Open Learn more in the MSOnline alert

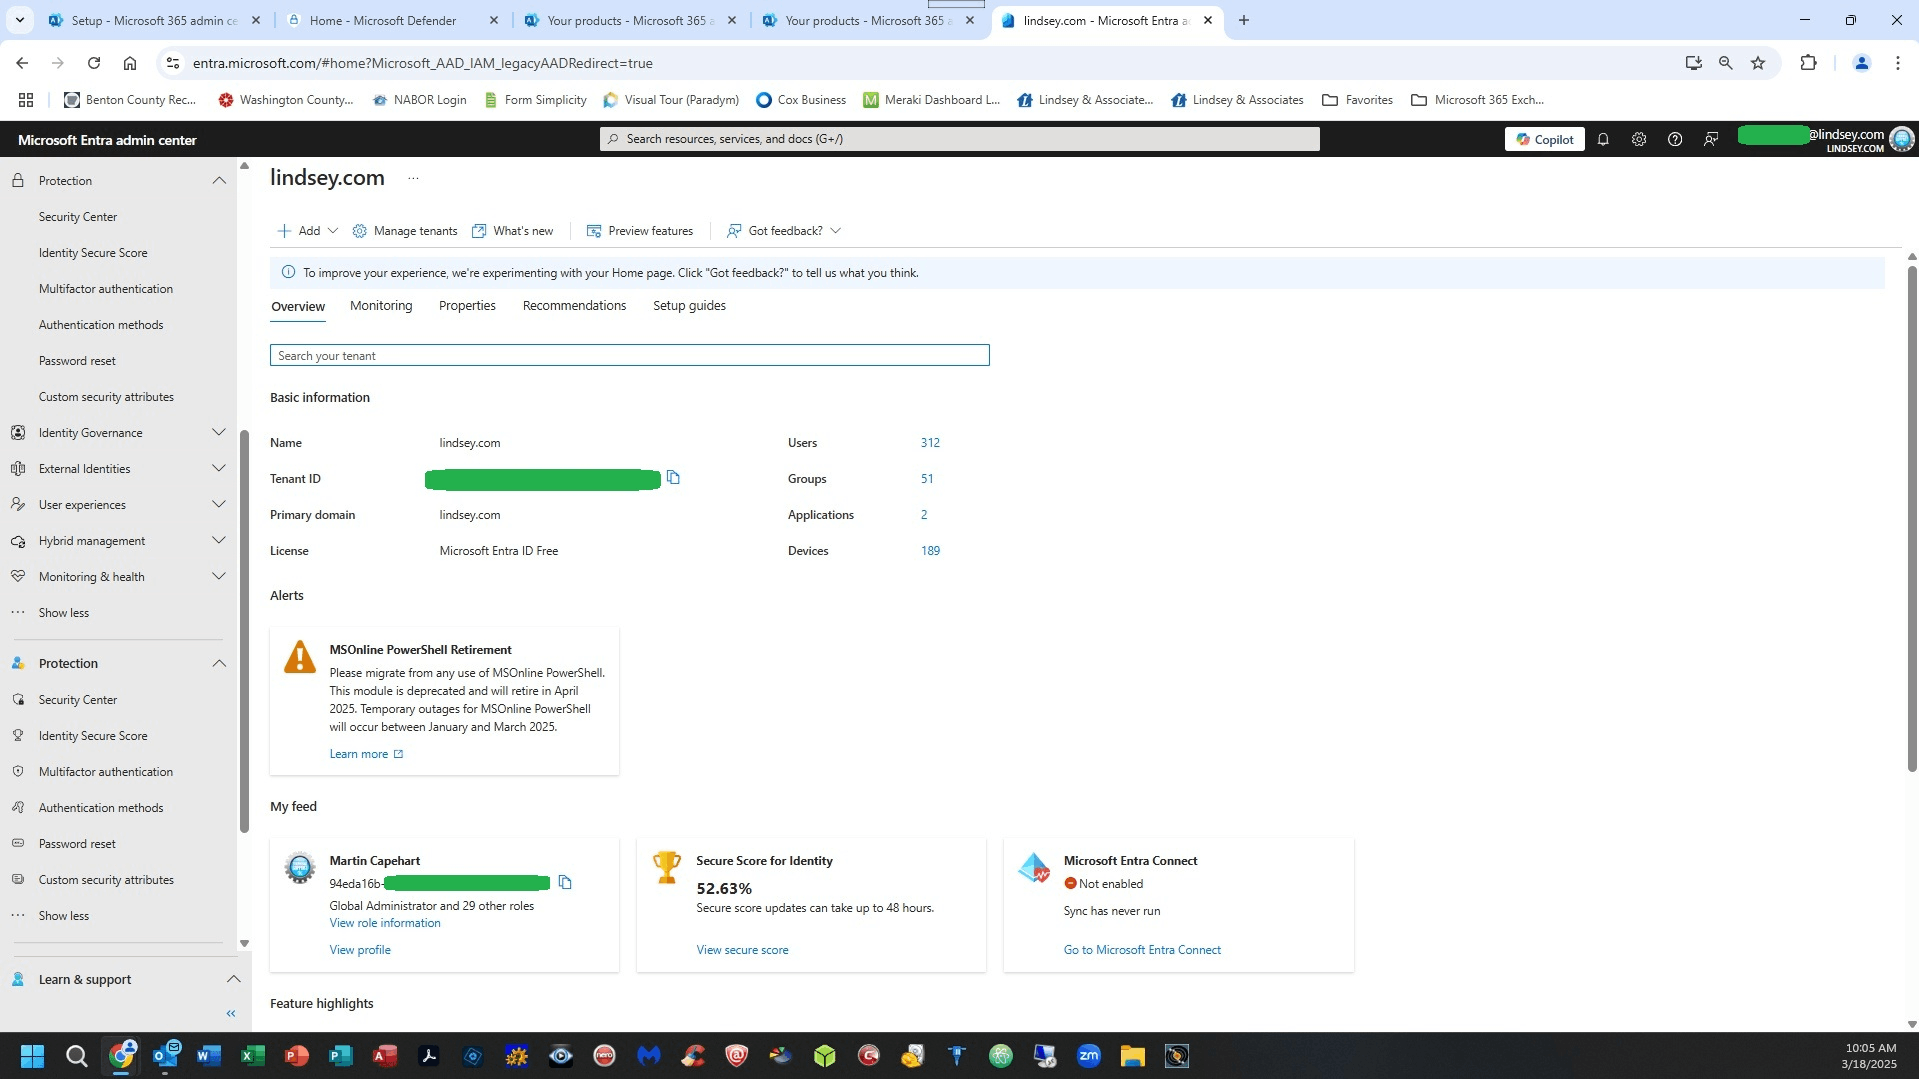[x=366, y=754]
